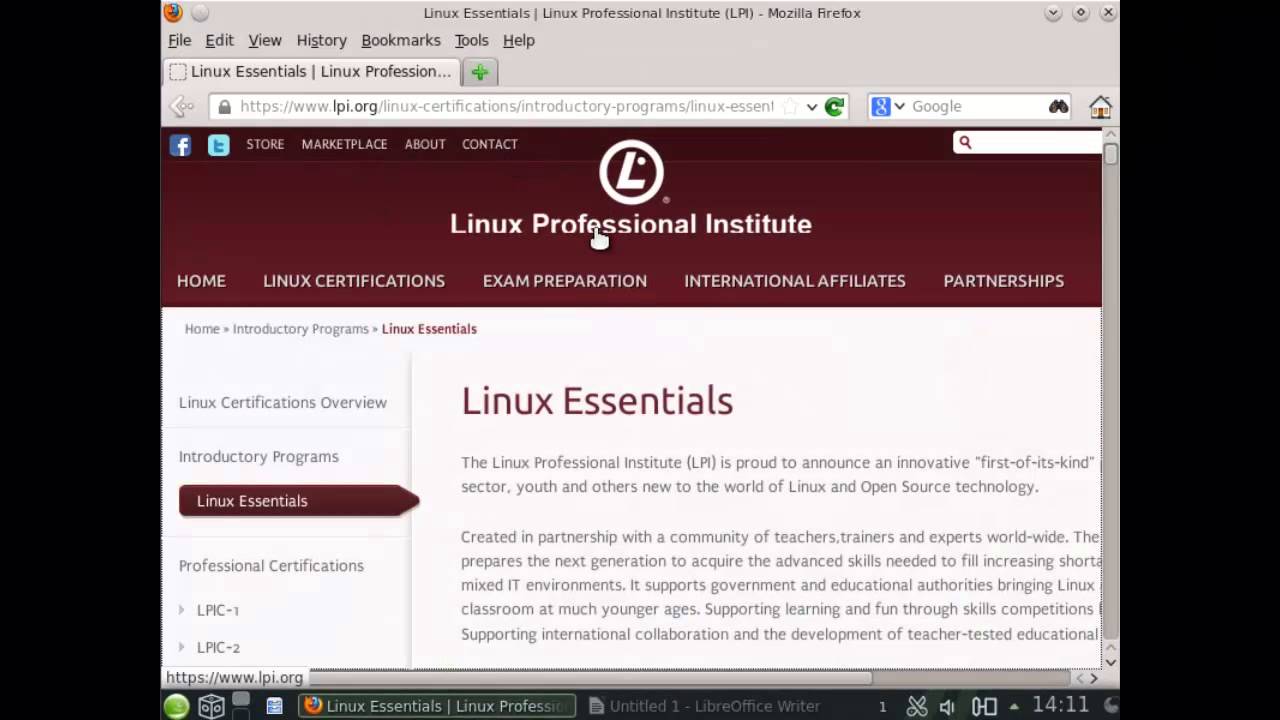This screenshot has width=1280, height=720.
Task: Open the browser Home icon
Action: [1100, 107]
